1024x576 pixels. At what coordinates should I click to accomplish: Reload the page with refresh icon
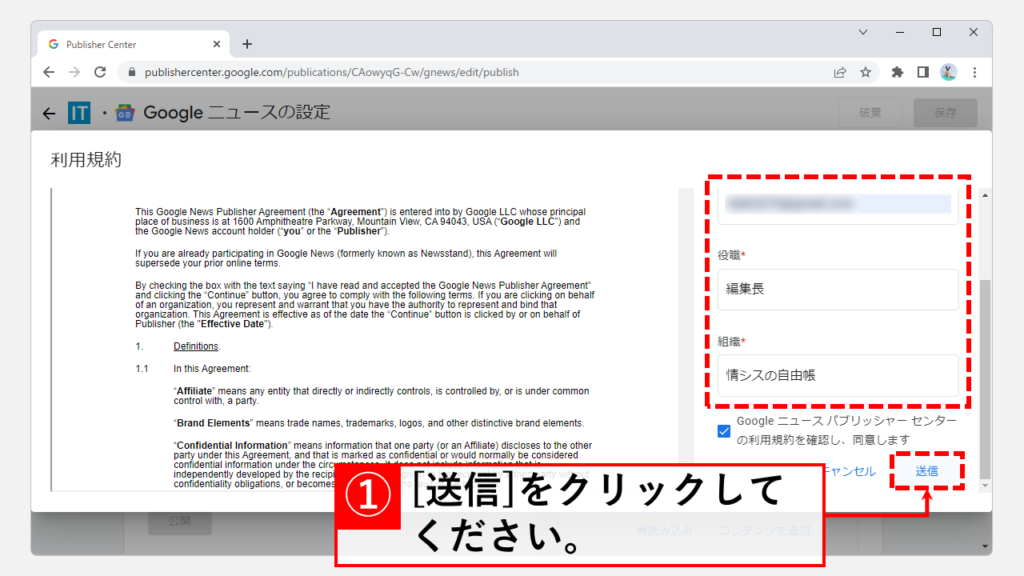coord(100,72)
